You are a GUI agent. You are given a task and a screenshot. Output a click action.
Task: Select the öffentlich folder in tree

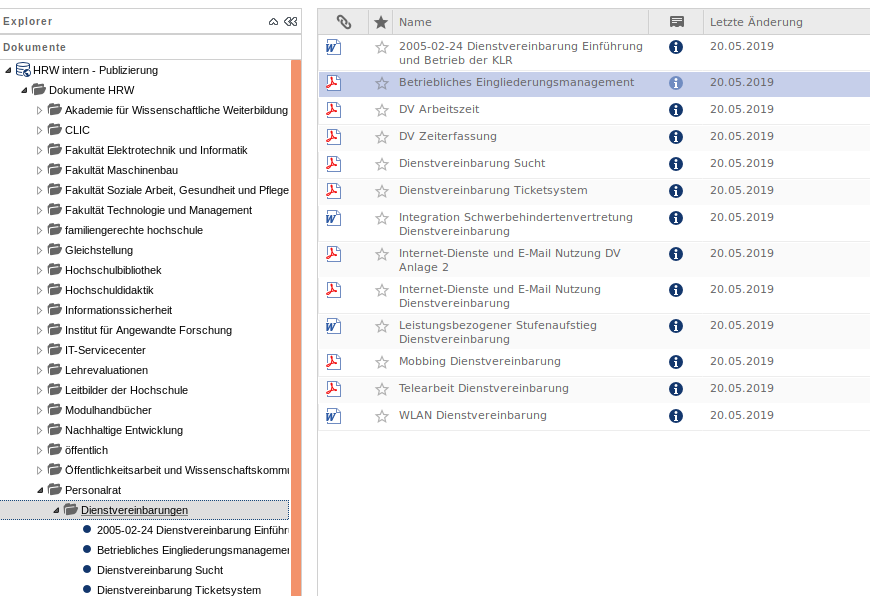87,450
